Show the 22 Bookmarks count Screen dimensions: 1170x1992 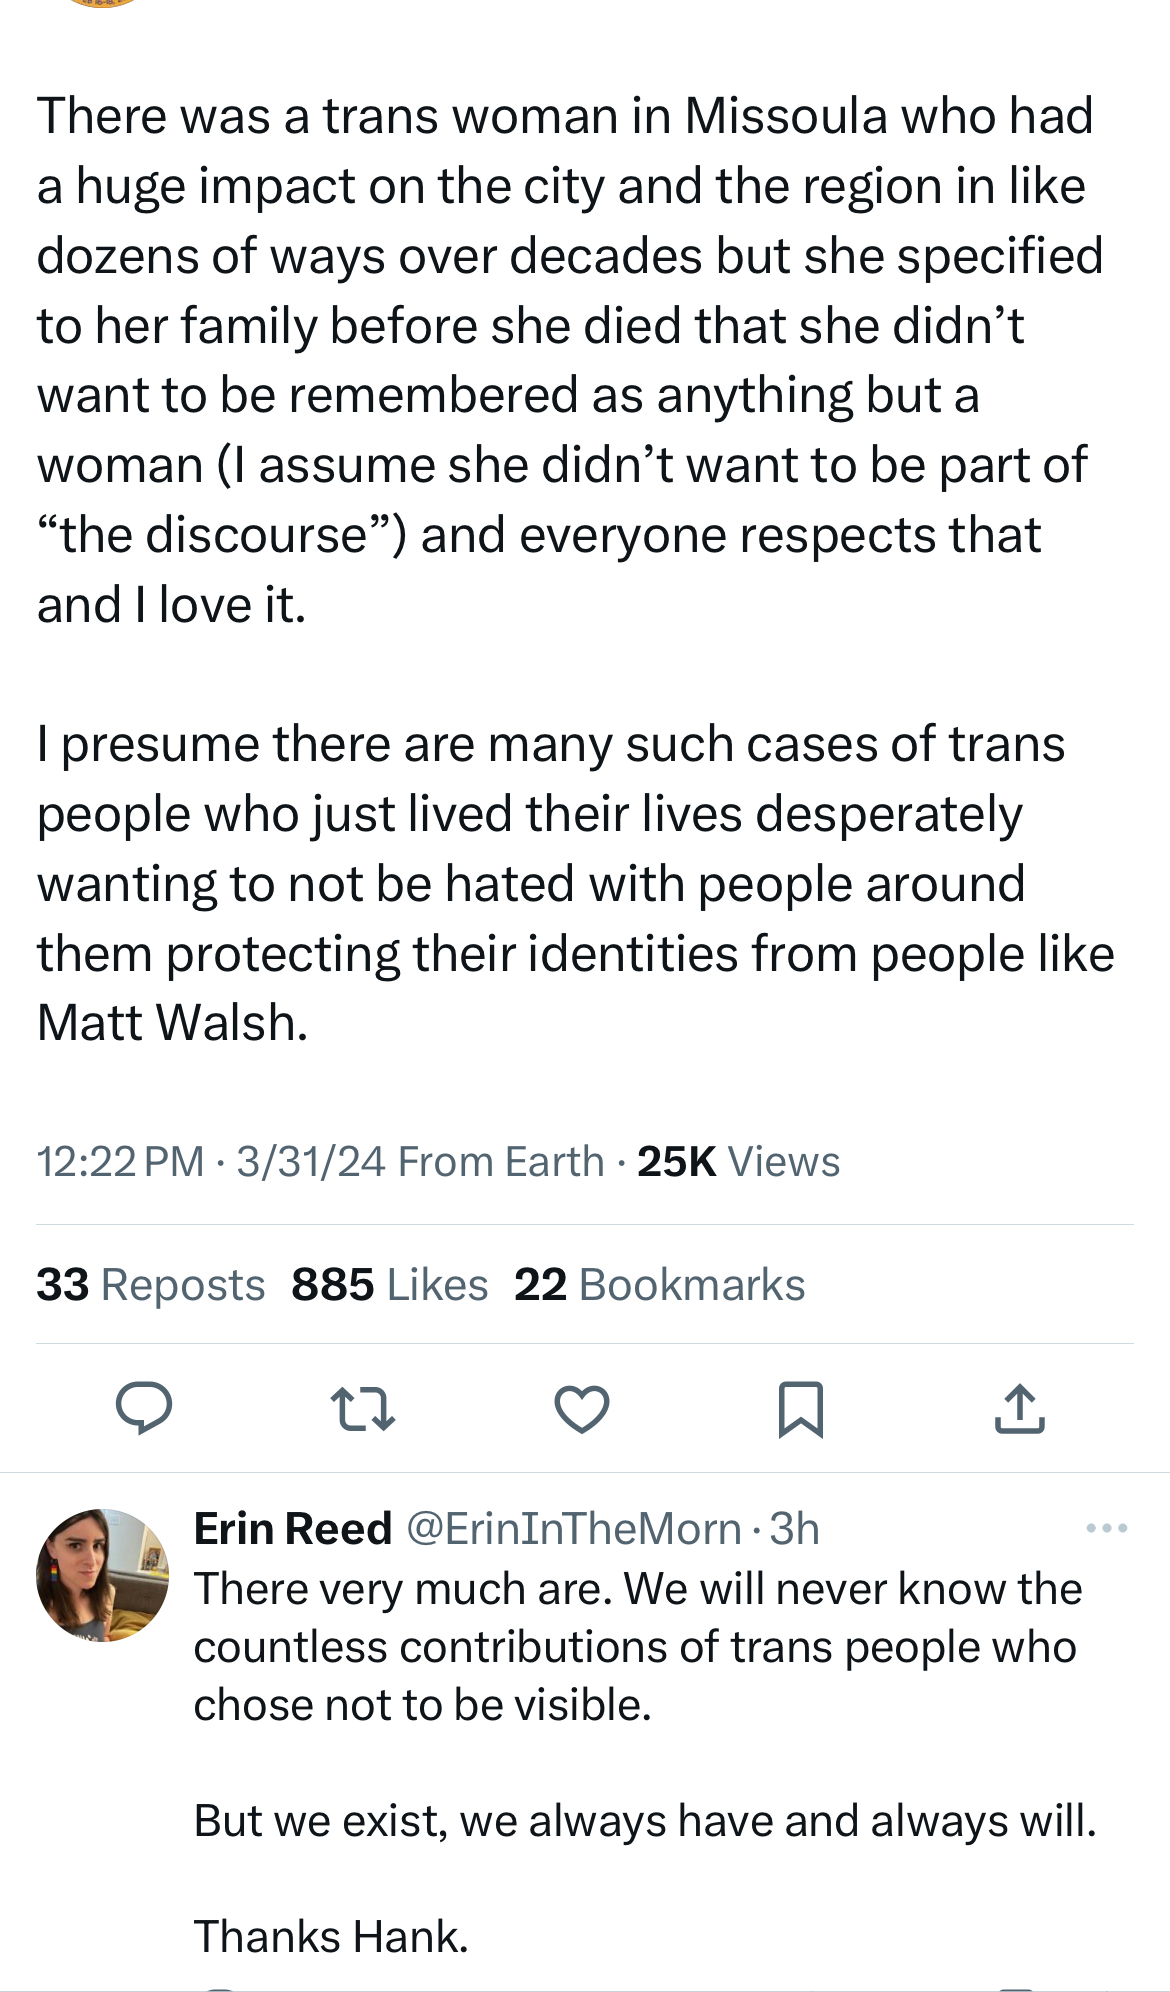[659, 1285]
